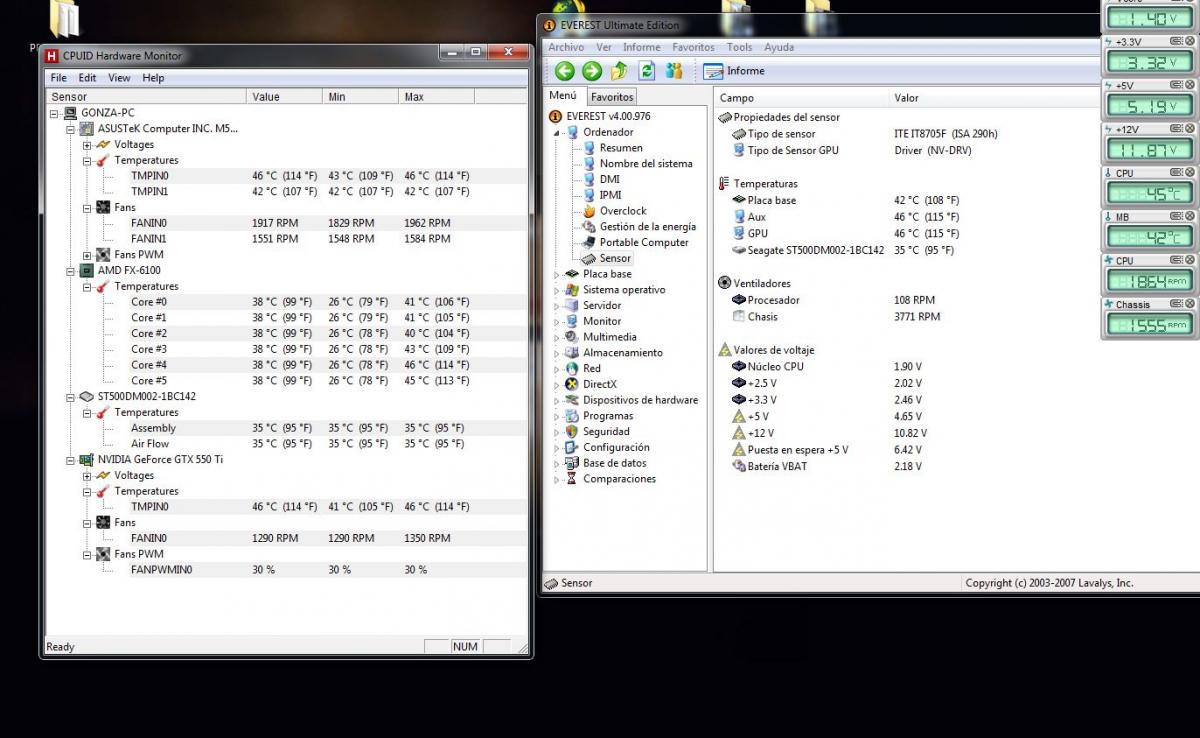Collapse the Ordenador tree node
This screenshot has height=738, width=1200.
click(x=558, y=132)
